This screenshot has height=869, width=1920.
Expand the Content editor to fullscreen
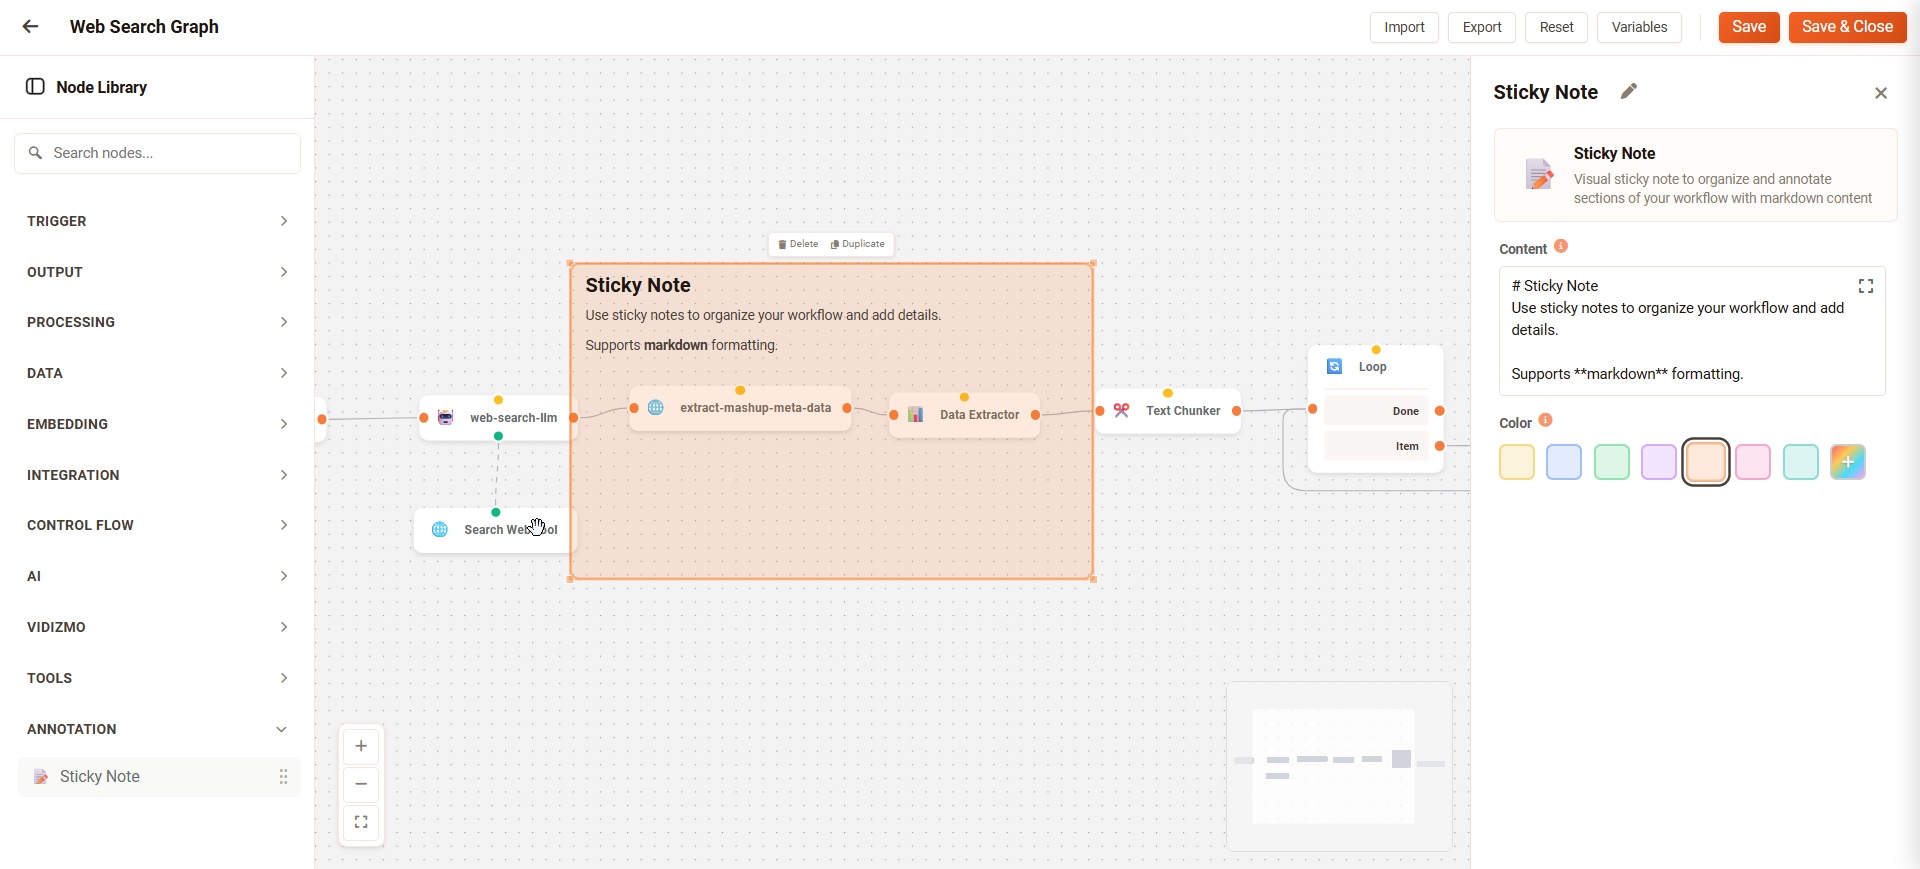pos(1865,287)
